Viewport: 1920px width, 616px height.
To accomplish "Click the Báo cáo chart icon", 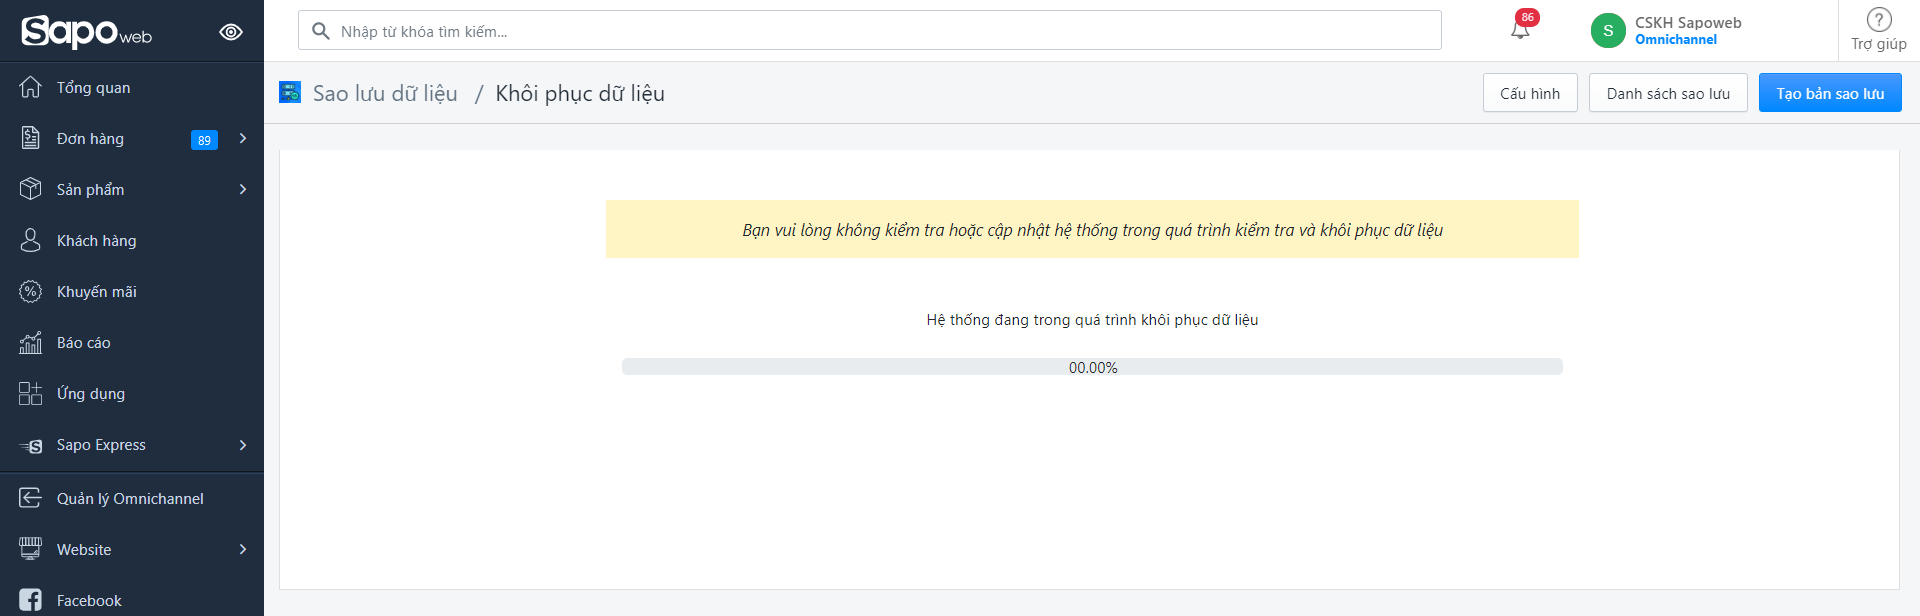I will (31, 343).
